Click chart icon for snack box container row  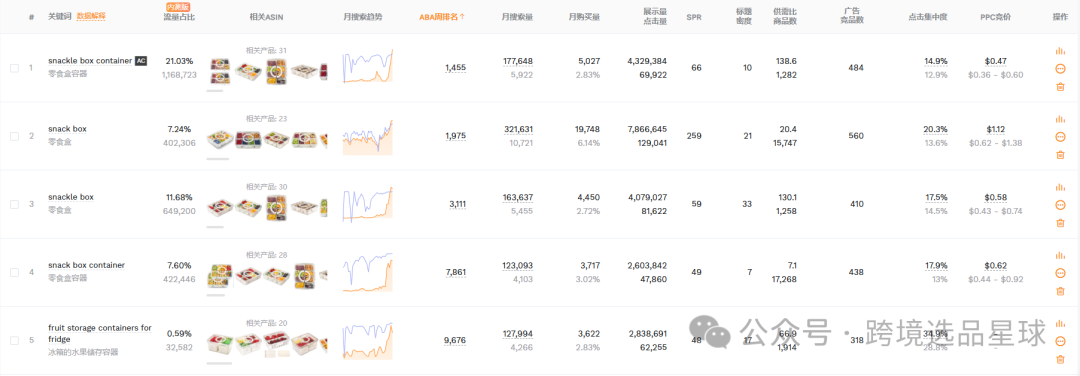[x=1060, y=255]
